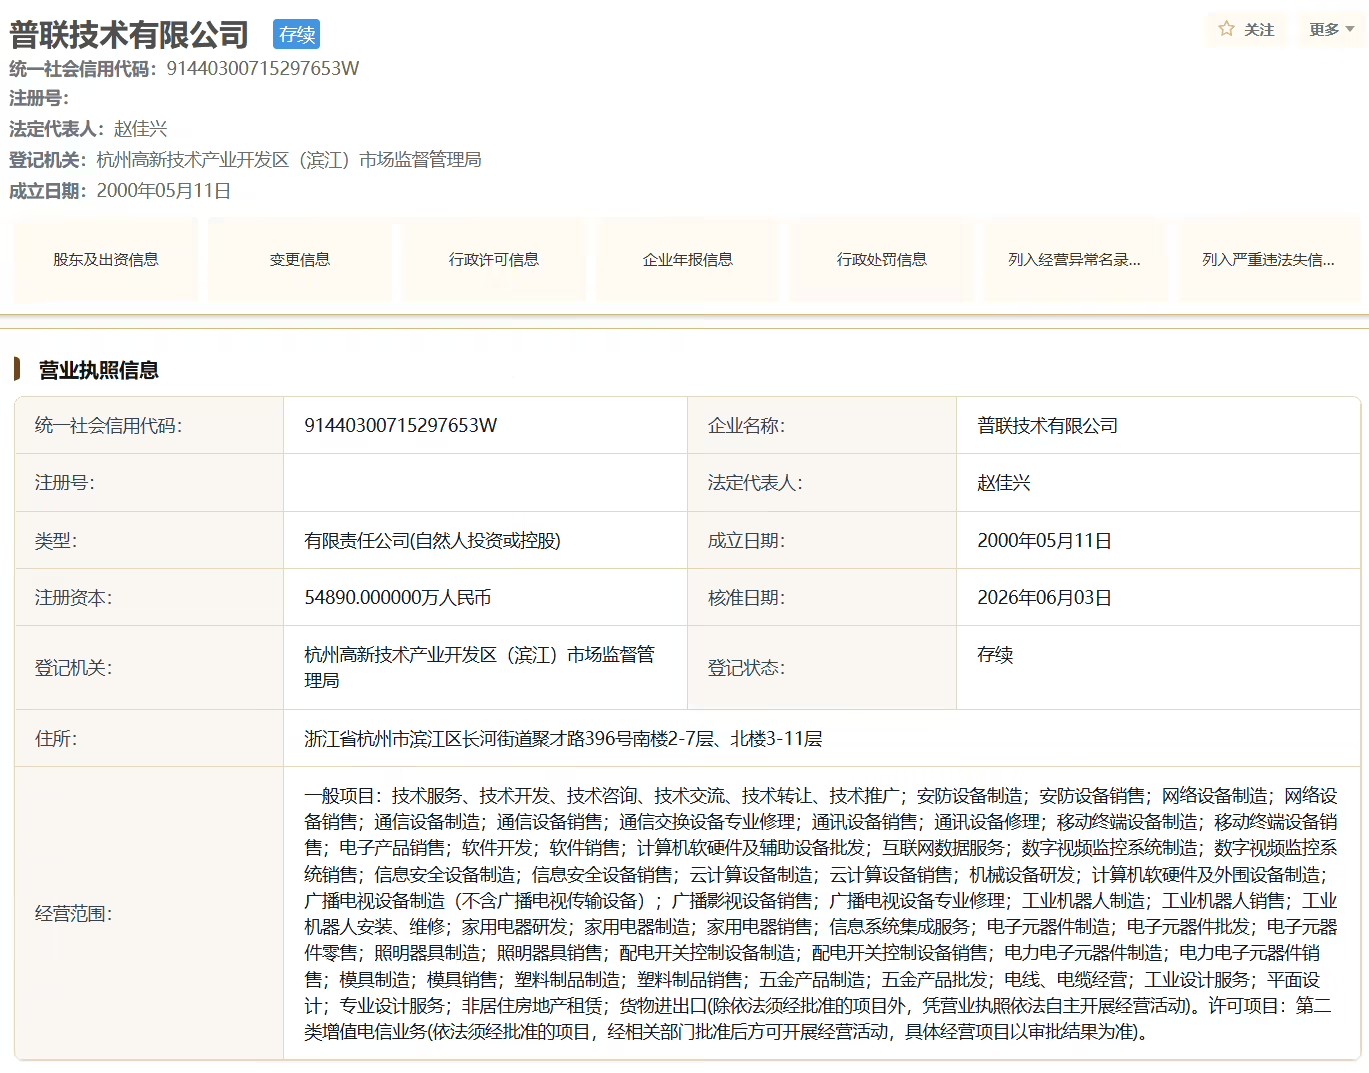Click the header registration authority text

tap(289, 160)
